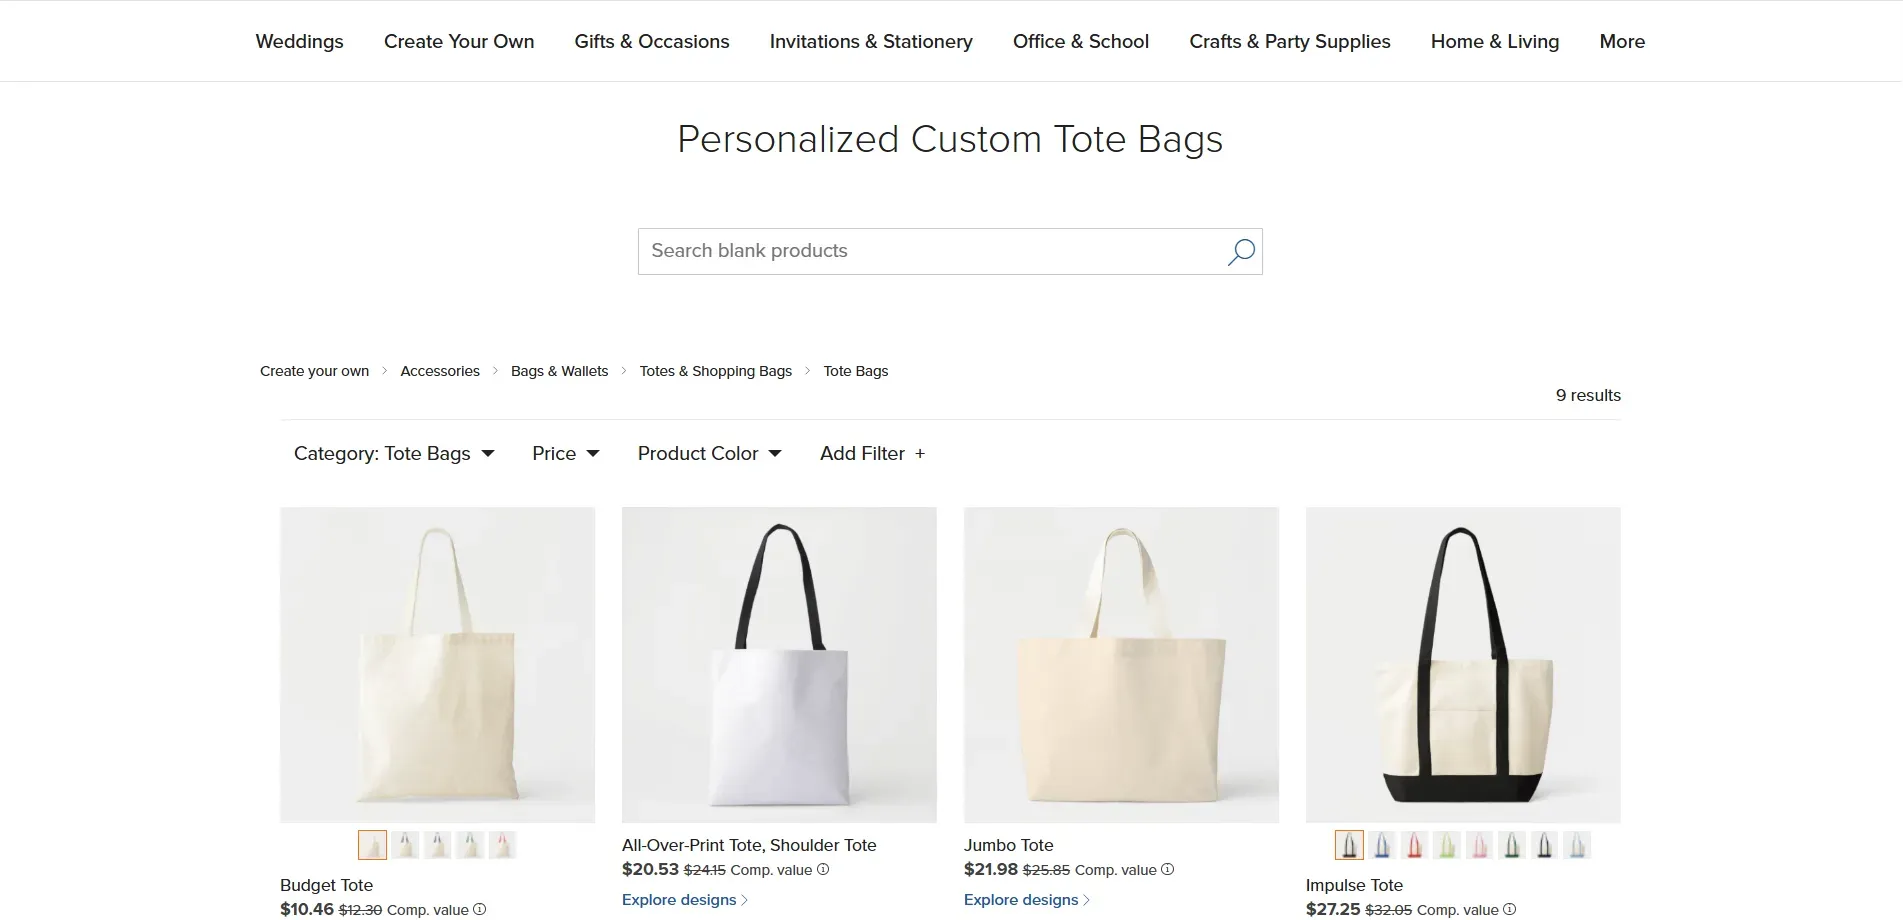Screen dimensions: 1903x920
Task: Expand the More navigation menu
Action: [1621, 41]
